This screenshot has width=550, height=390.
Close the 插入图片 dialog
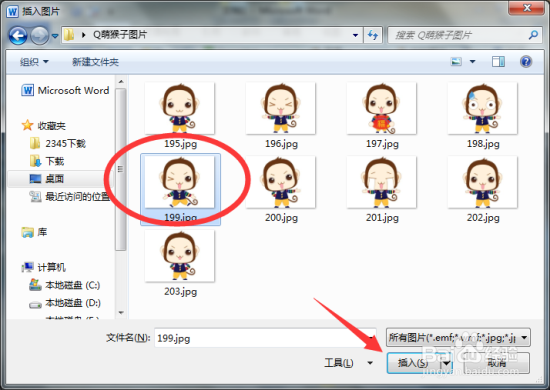527,8
